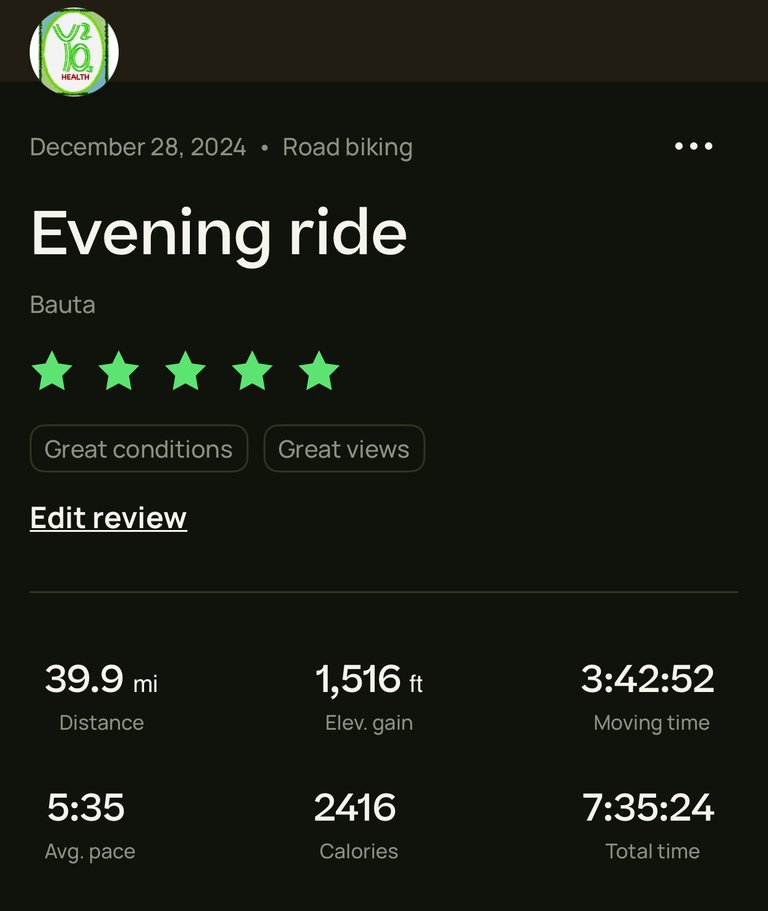The image size is (768, 911).
Task: Open the Edit review link
Action: 109,518
